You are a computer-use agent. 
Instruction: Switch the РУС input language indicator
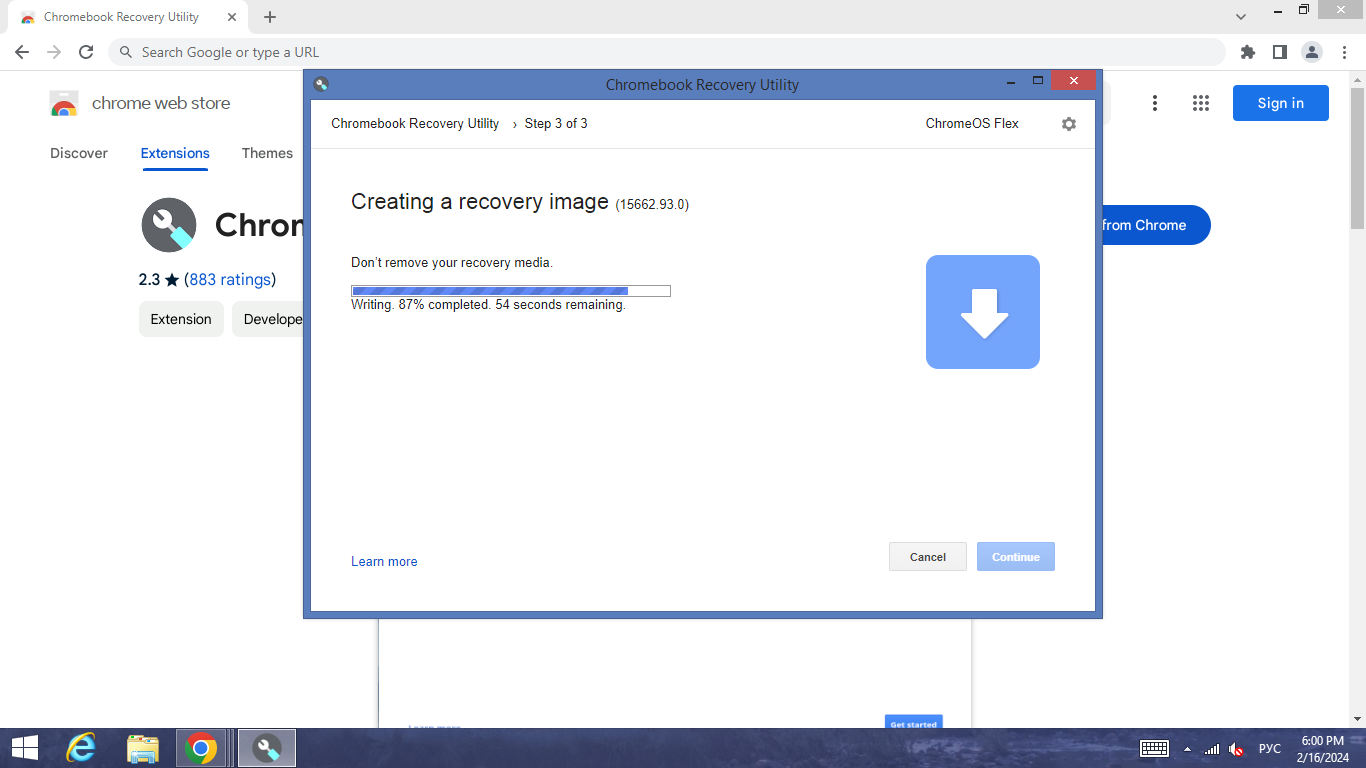pyautogui.click(x=1270, y=749)
